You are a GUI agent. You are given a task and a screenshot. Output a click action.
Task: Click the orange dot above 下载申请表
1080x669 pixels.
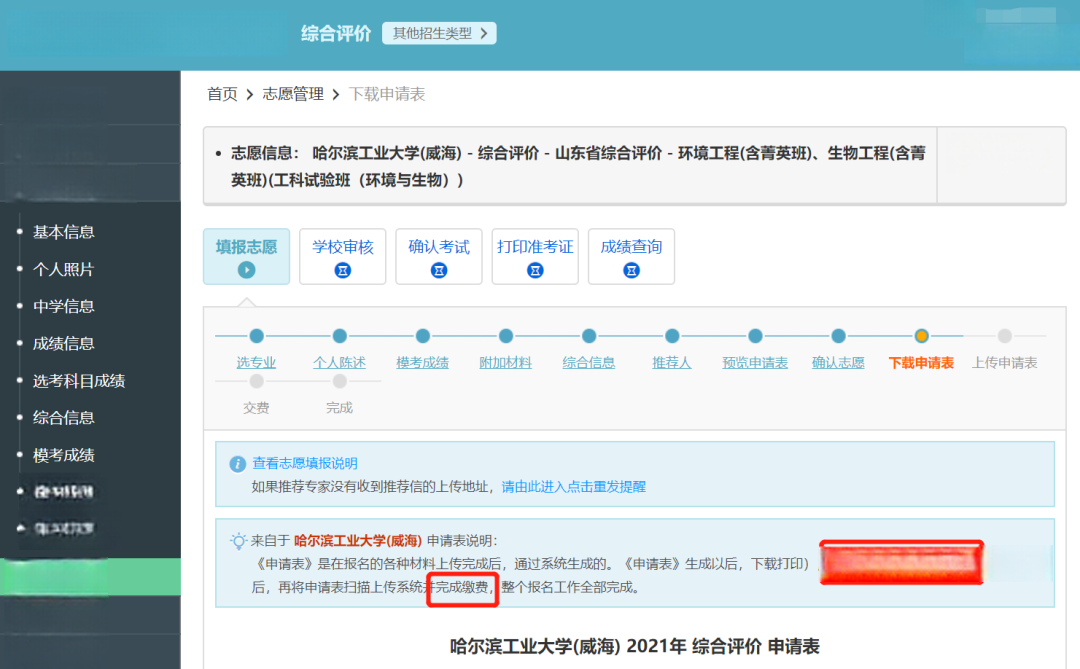pyautogui.click(x=921, y=336)
